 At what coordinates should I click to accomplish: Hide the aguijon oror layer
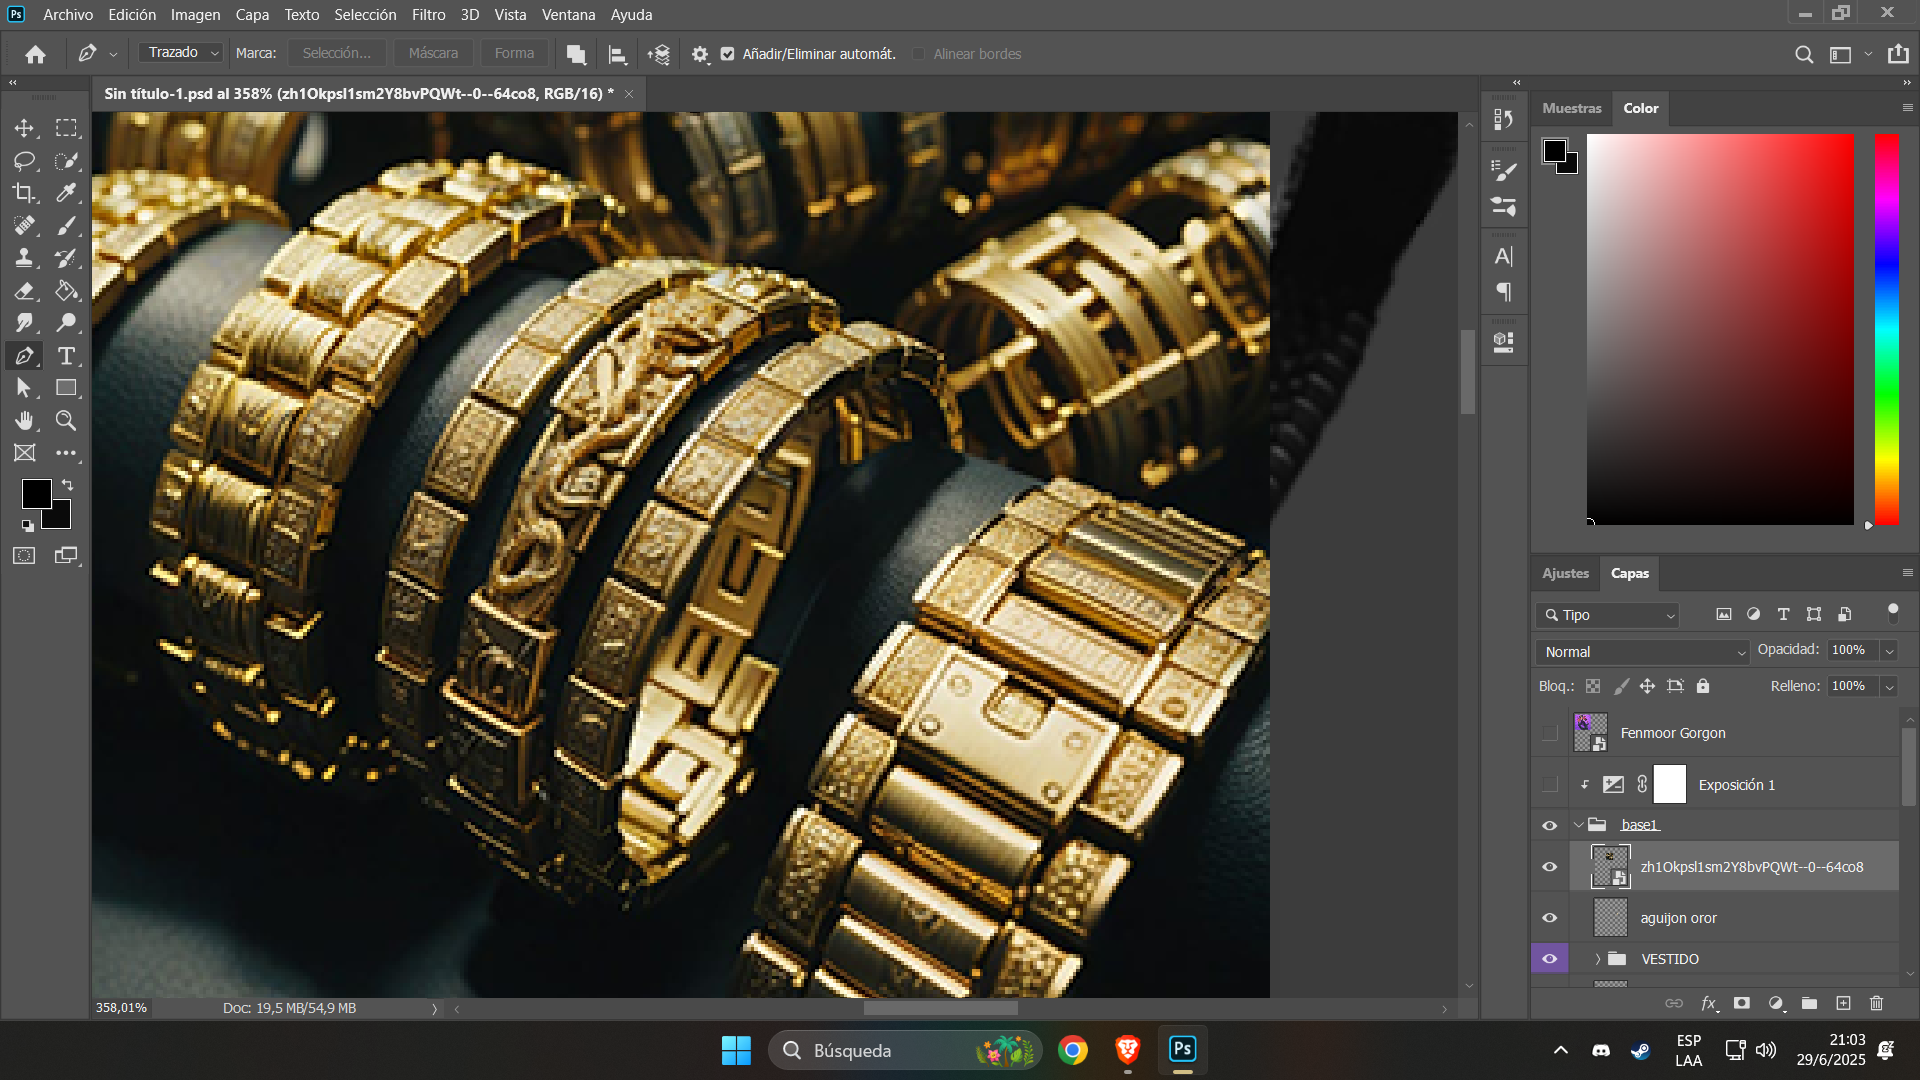coord(1550,918)
